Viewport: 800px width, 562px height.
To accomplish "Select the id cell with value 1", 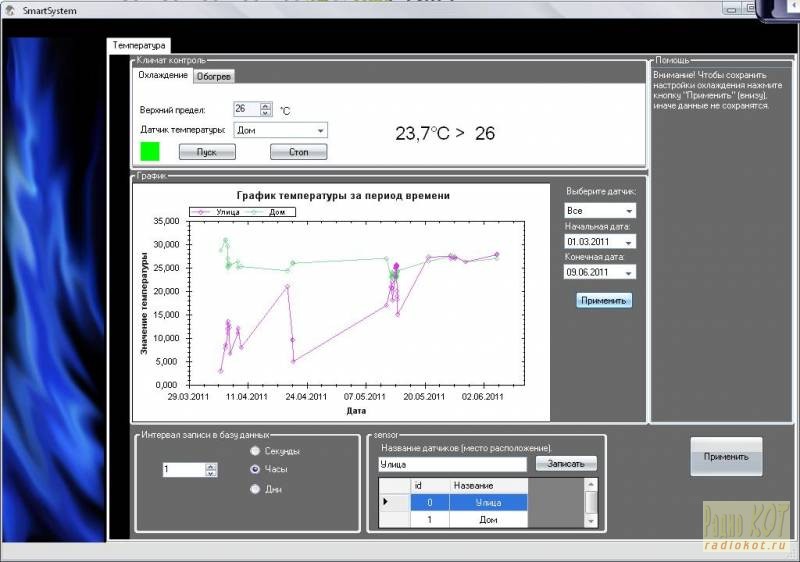I will (x=430, y=519).
